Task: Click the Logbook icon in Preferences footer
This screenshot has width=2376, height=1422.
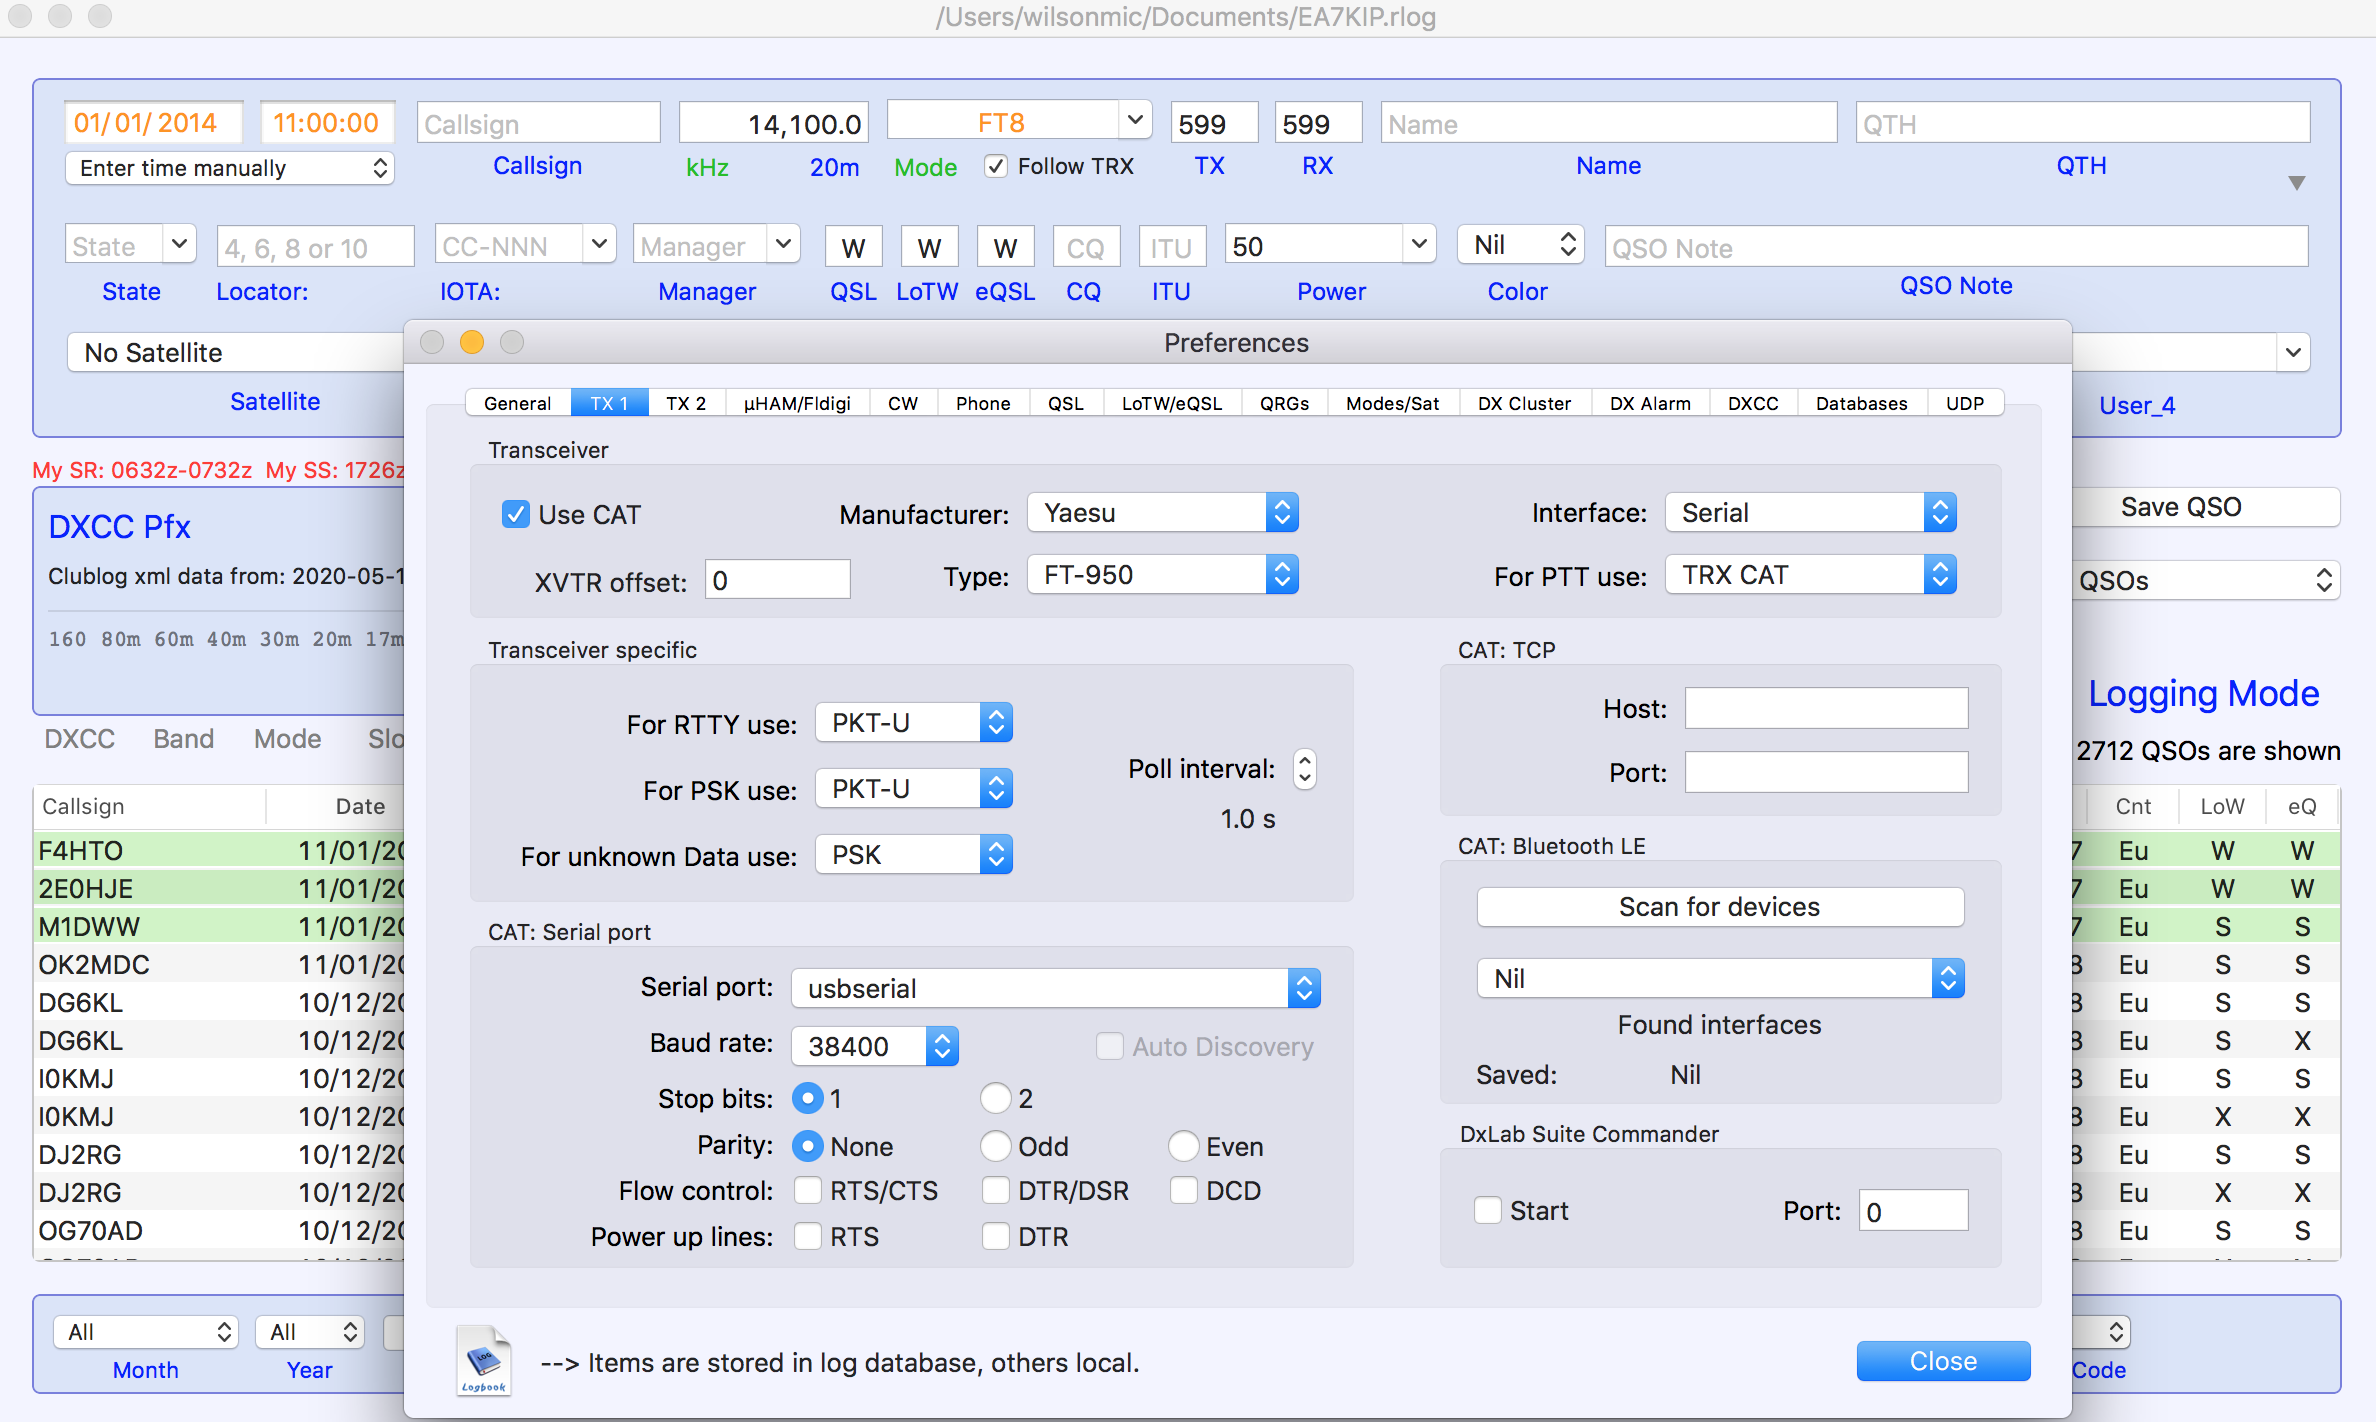Action: click(484, 1360)
